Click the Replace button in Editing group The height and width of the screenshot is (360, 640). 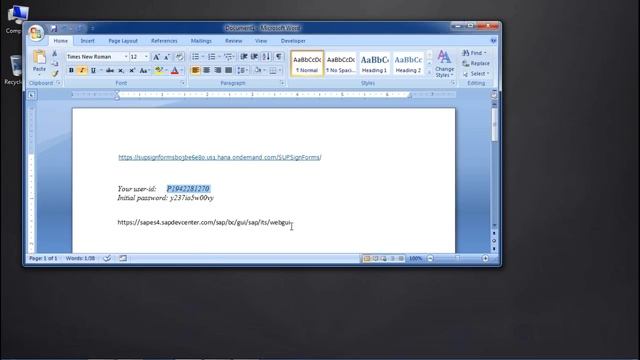476,63
